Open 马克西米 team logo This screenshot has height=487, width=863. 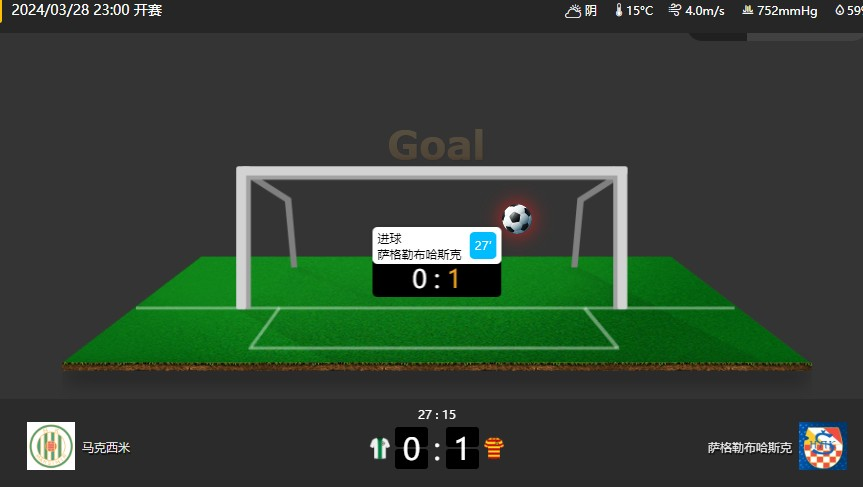coord(51,446)
